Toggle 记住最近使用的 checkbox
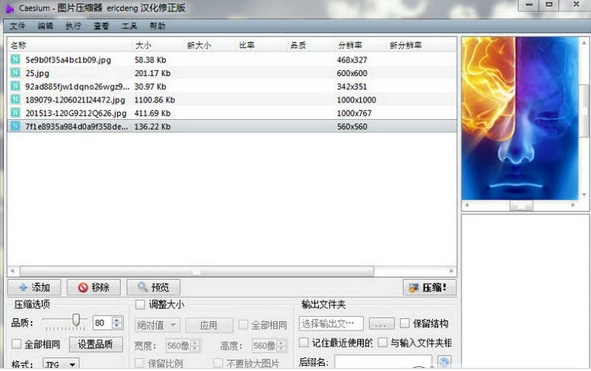This screenshot has height=371, width=591. click(x=303, y=342)
